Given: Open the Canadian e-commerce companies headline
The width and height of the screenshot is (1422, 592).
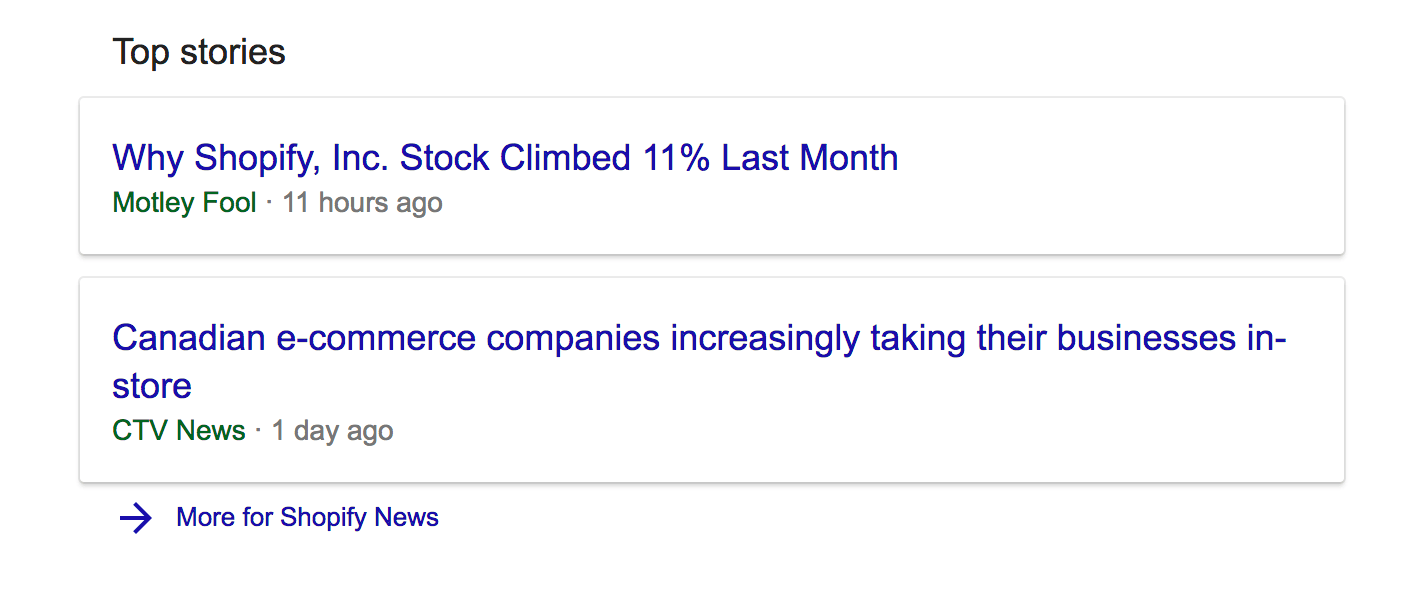Looking at the screenshot, I should tap(698, 339).
